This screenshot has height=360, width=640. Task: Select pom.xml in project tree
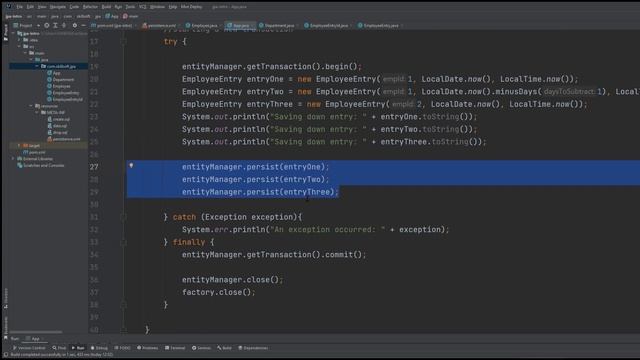pos(35,152)
